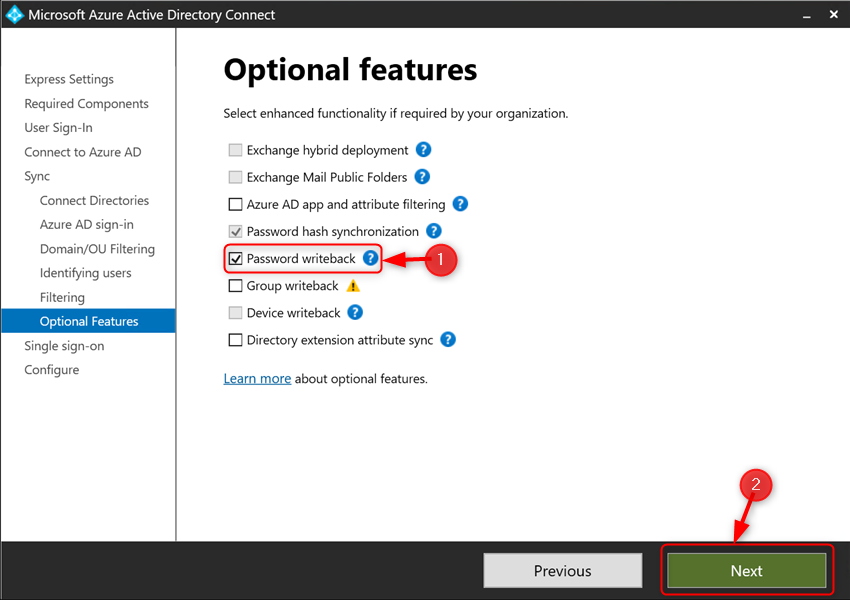Open the Learn more link
This screenshot has width=850, height=600.
point(257,378)
